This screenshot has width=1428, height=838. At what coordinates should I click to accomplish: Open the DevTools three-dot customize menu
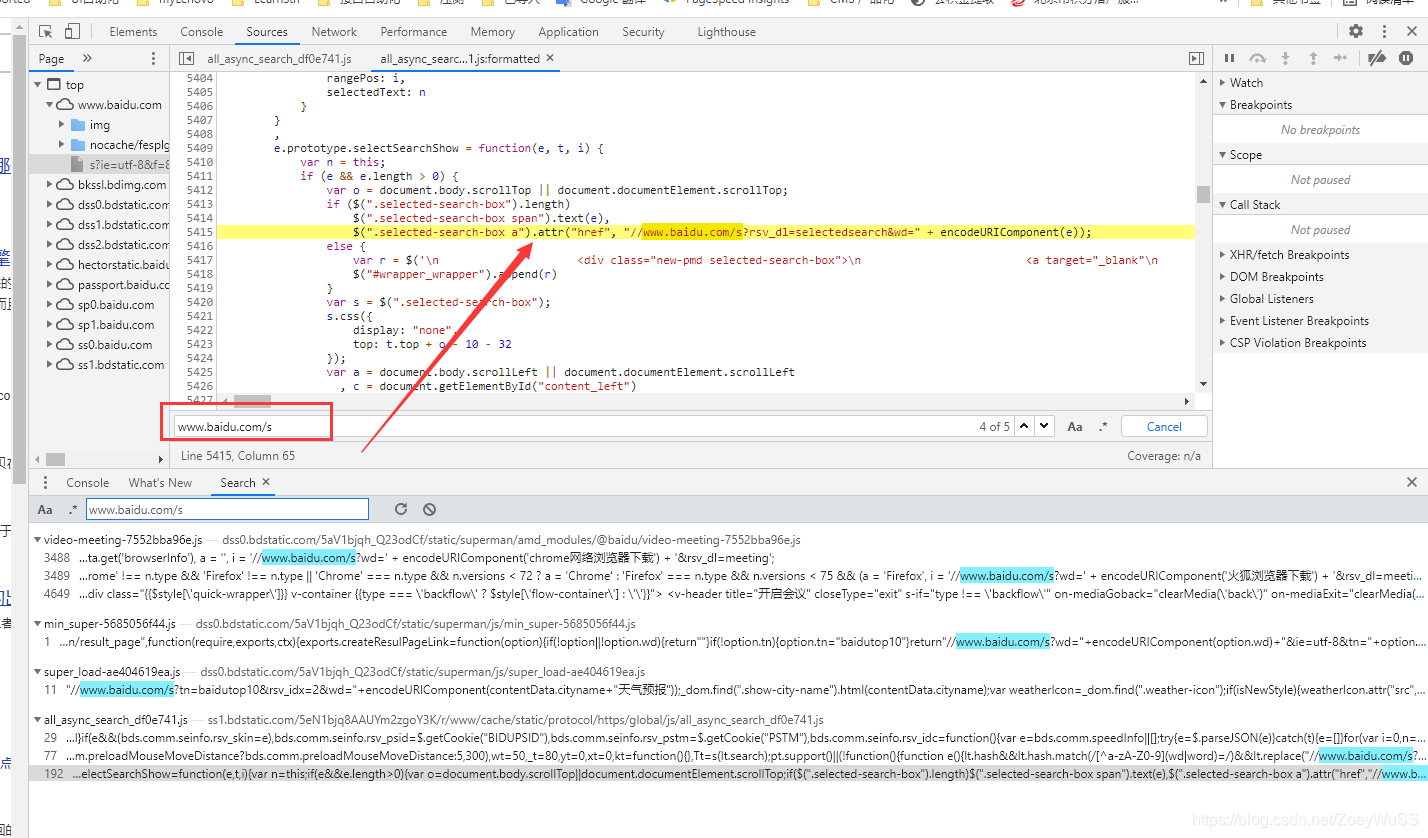[1384, 32]
